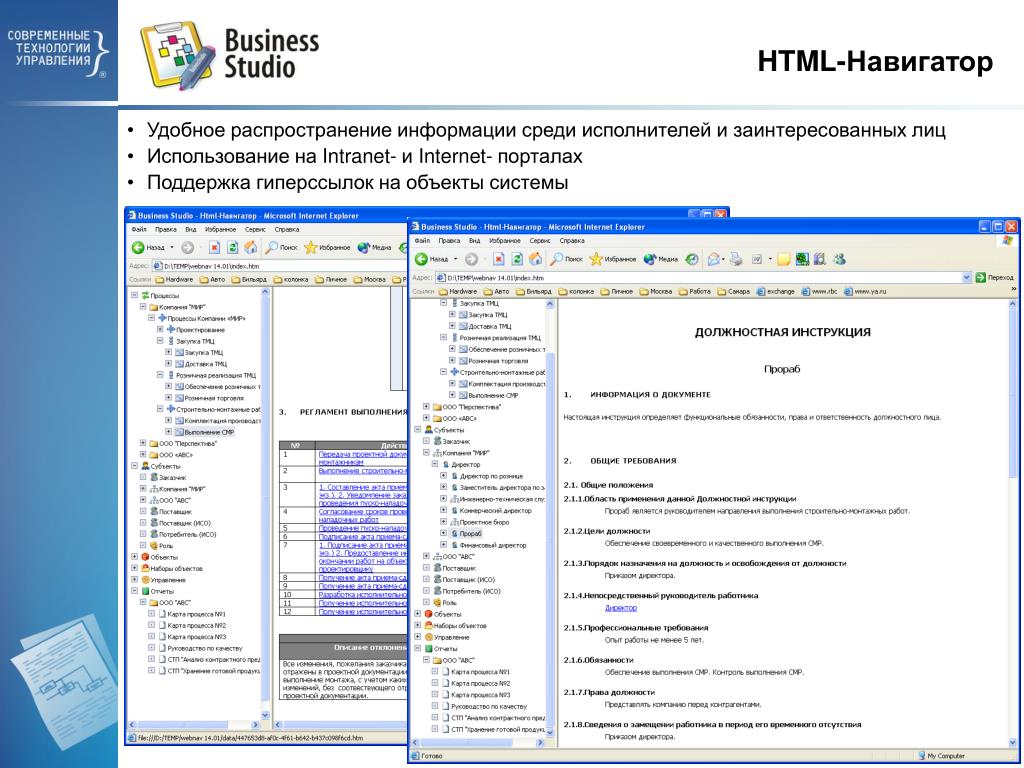
Task: Click the Поиск magnifier in front window
Action: (x=556, y=259)
